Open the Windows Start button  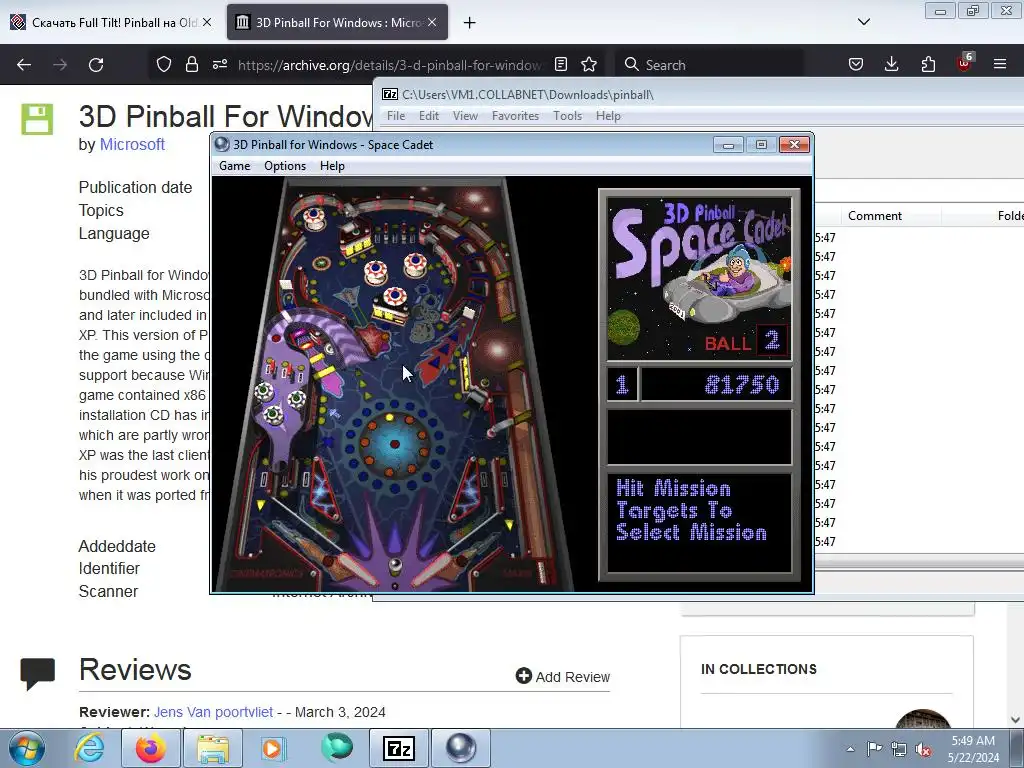[x=27, y=748]
